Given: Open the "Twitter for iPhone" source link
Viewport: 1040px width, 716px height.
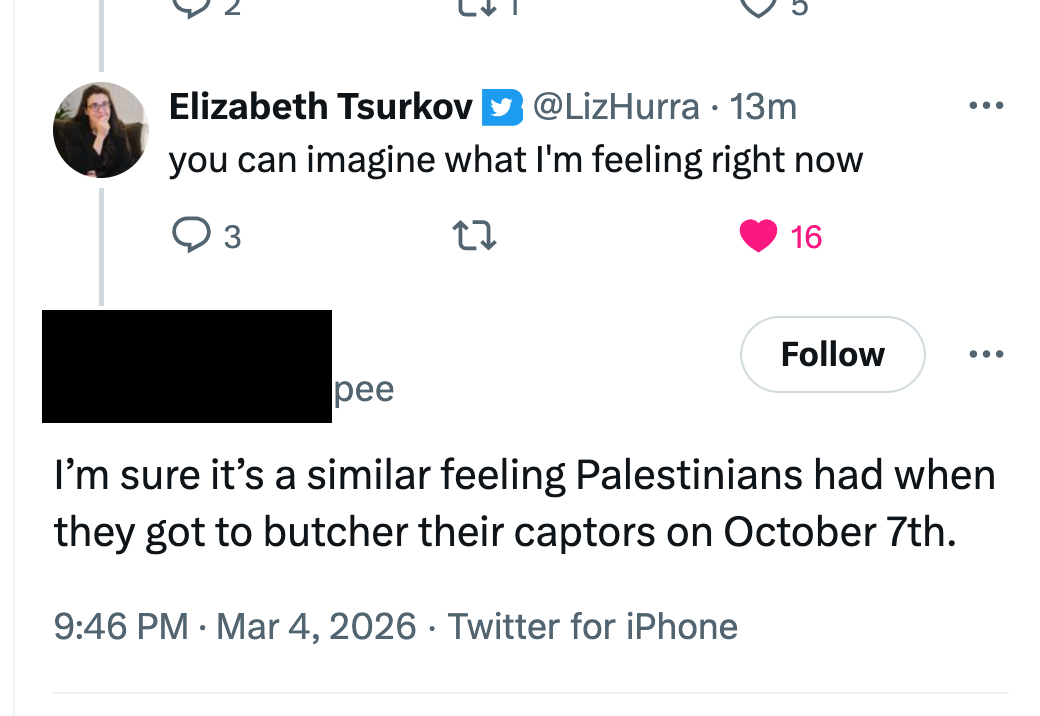Looking at the screenshot, I should pyautogui.click(x=592, y=627).
